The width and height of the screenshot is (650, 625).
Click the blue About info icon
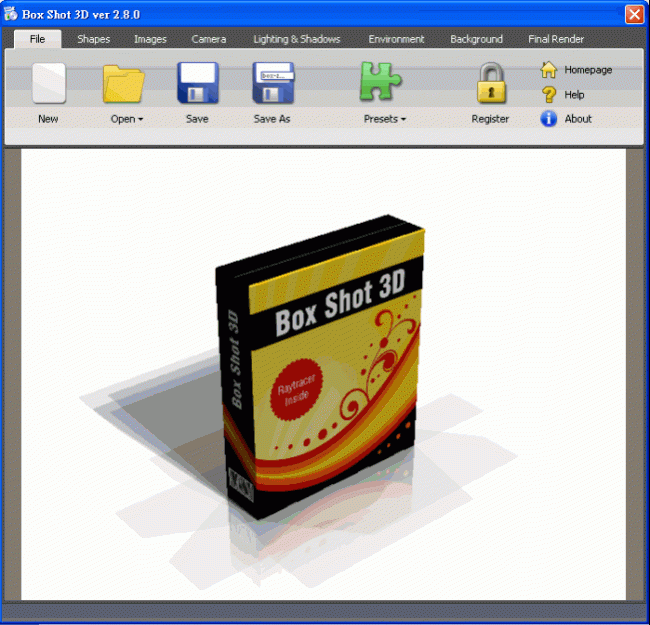[x=548, y=119]
